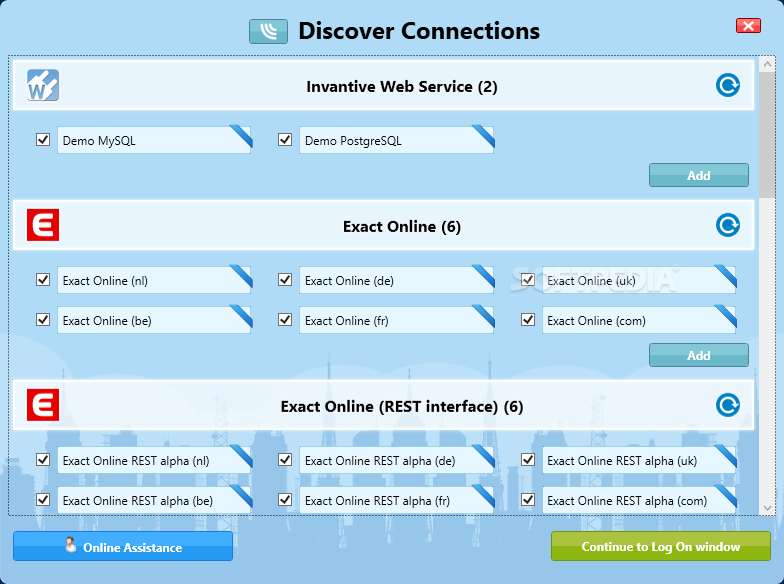784x584 pixels.
Task: Click Exact Online REST alpha (com) name field
Action: [639, 500]
